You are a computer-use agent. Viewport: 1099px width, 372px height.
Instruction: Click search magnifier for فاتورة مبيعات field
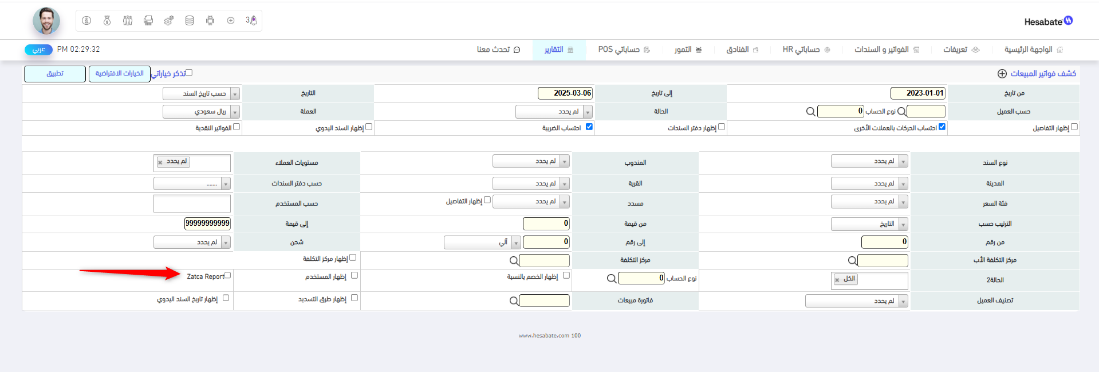pos(515,300)
